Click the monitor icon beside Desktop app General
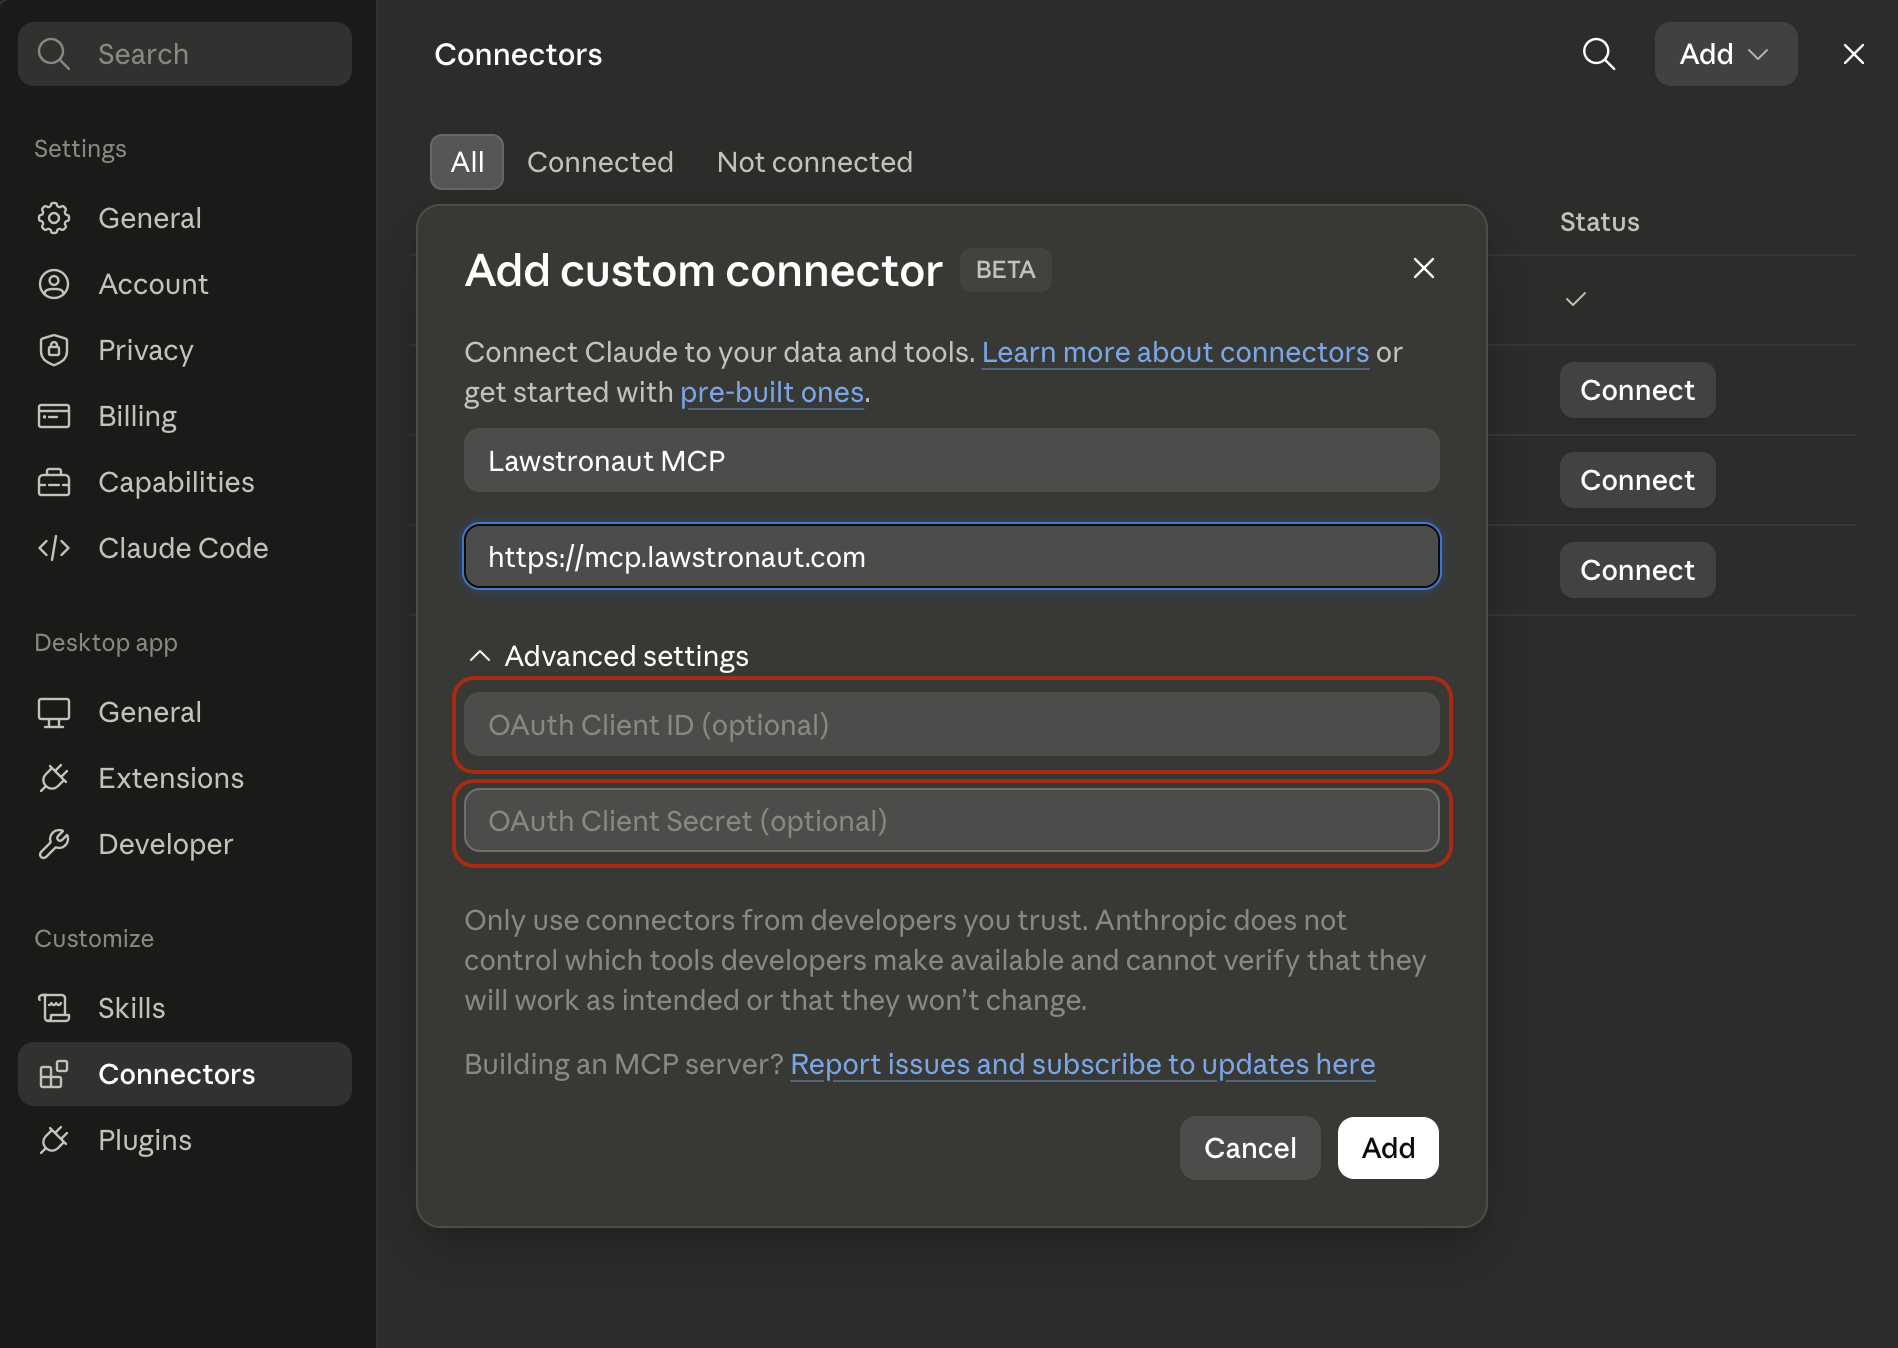The image size is (1898, 1348). [x=54, y=712]
